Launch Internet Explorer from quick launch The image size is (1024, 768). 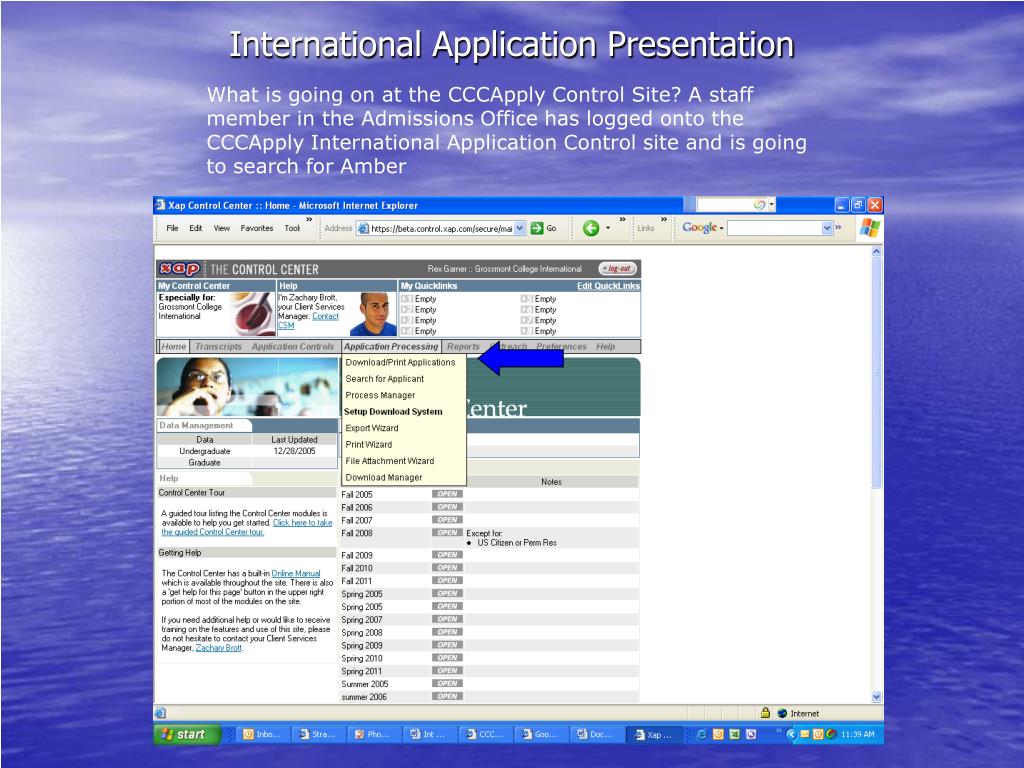point(701,734)
